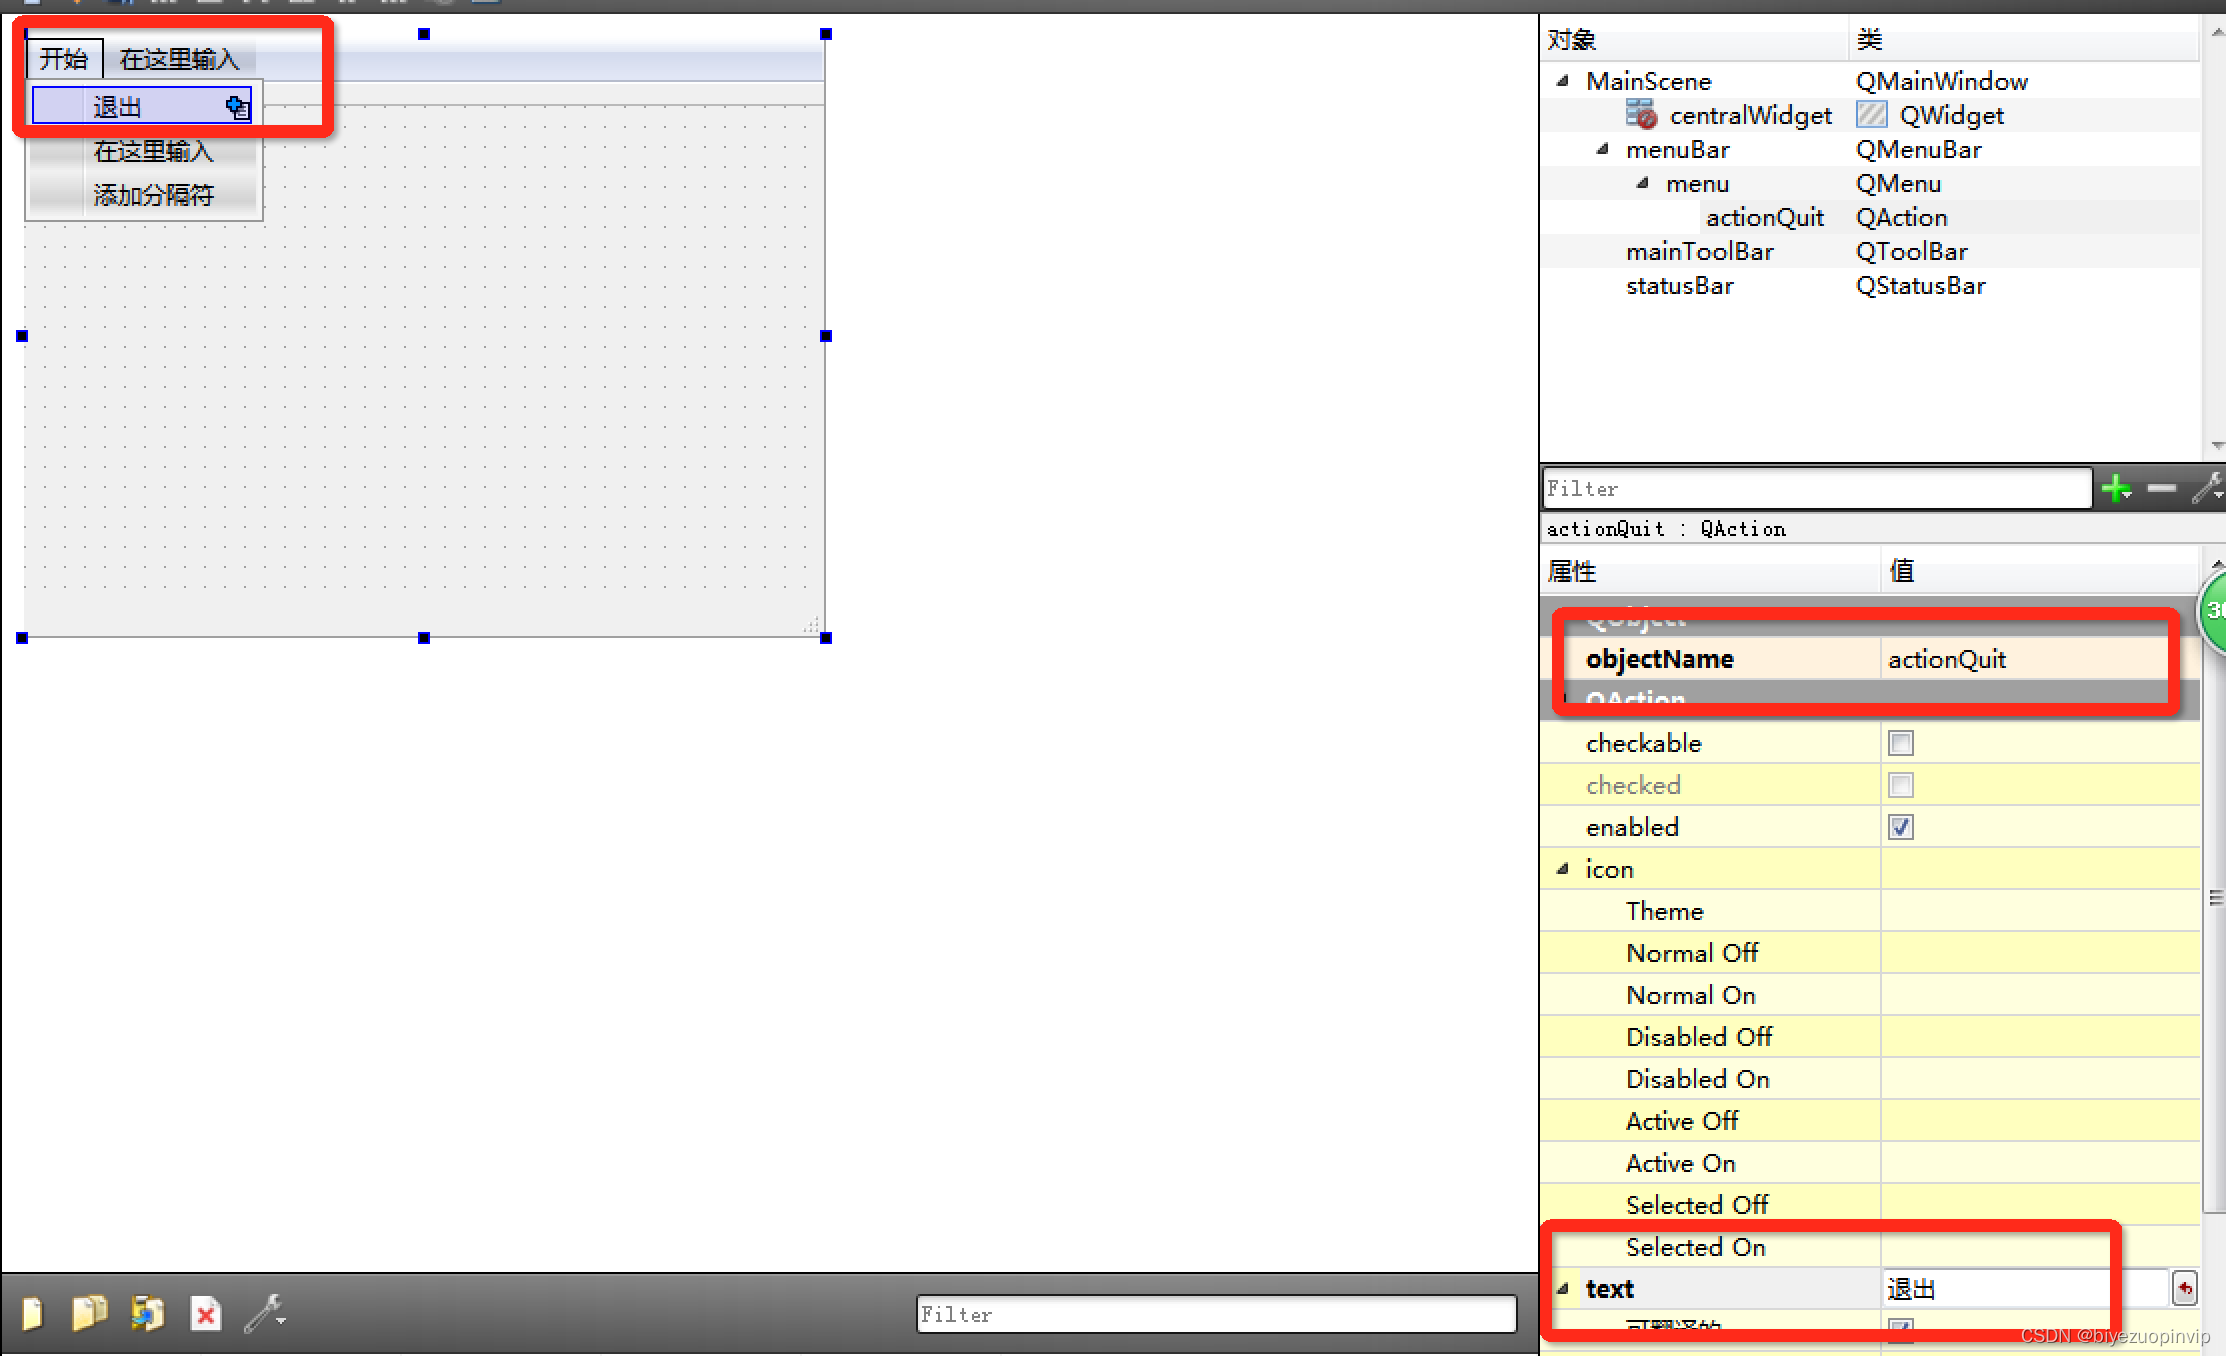Viewport: 2226px width, 1356px height.
Task: Click the 在这里输入 menu bar placeholder
Action: pyautogui.click(x=180, y=59)
